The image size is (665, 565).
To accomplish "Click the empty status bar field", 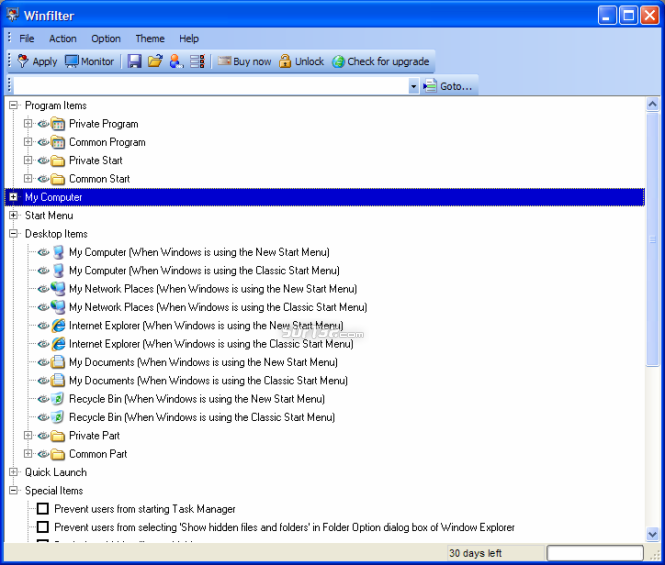I will [x=595, y=553].
